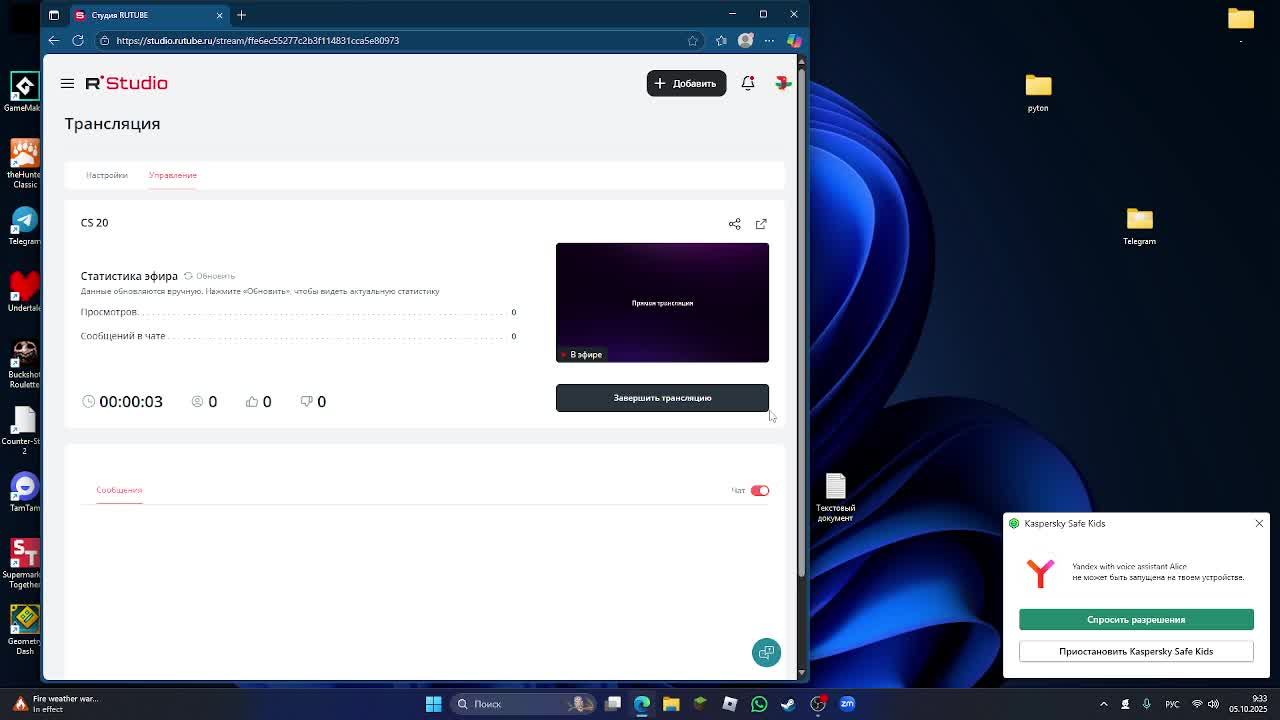The width and height of the screenshot is (1280, 720).
Task: Open Текстовый документ on desktop
Action: tap(836, 497)
